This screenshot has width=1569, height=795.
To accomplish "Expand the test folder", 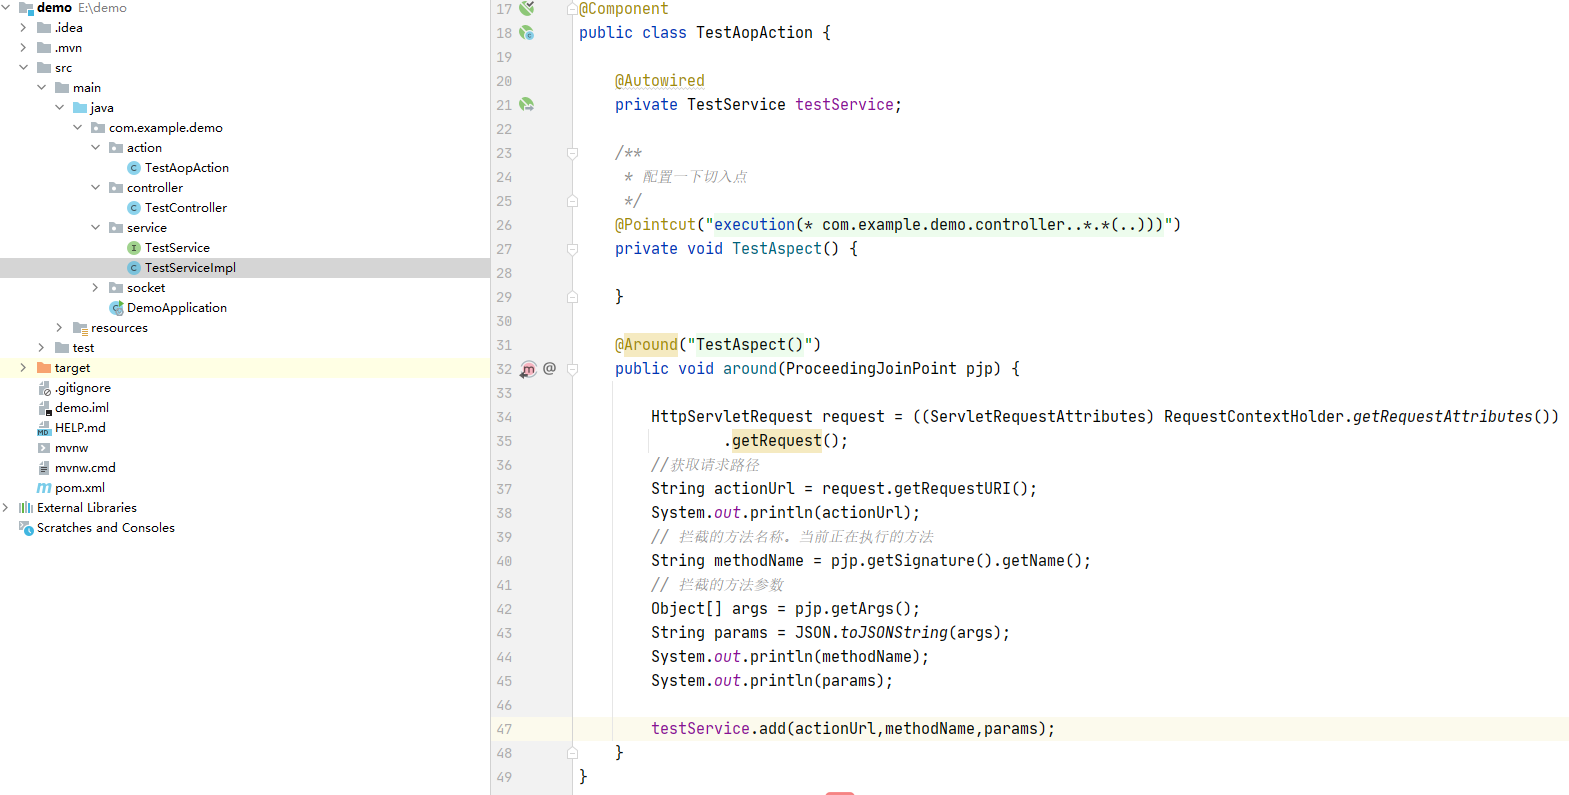I will 41,348.
